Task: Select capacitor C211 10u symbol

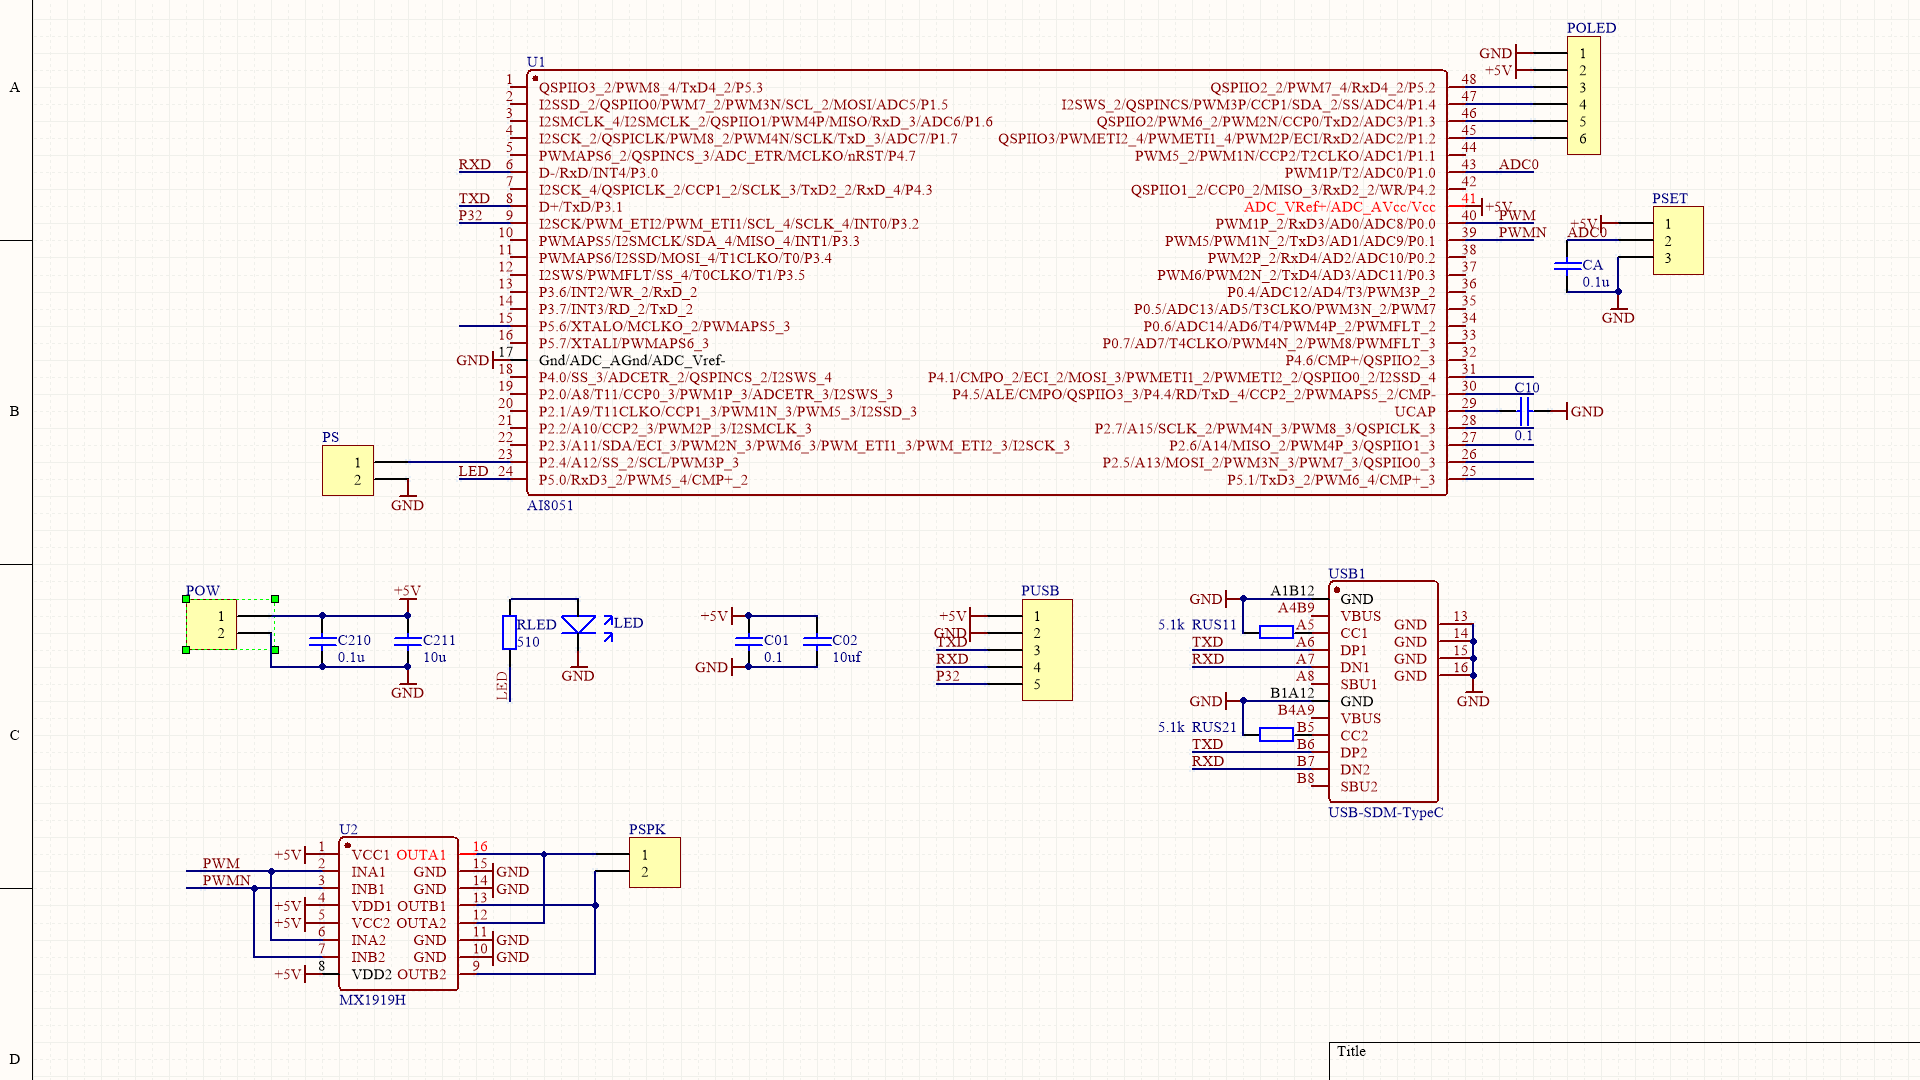Action: click(x=407, y=641)
